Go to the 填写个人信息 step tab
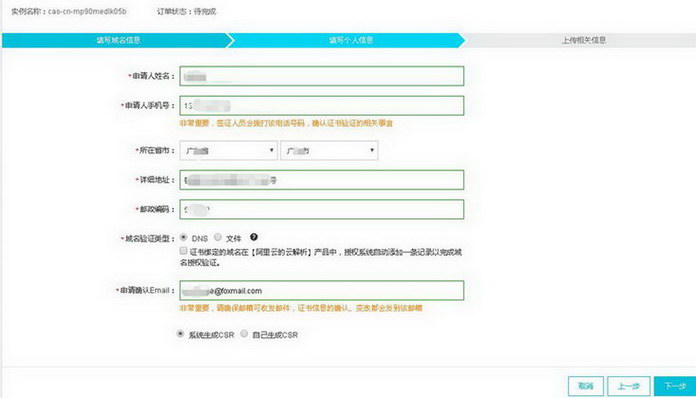 point(350,40)
